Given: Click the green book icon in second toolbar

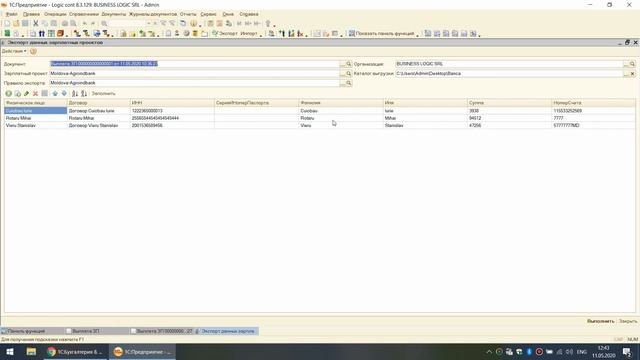Looking at the screenshot, I should pyautogui.click(x=7, y=33).
